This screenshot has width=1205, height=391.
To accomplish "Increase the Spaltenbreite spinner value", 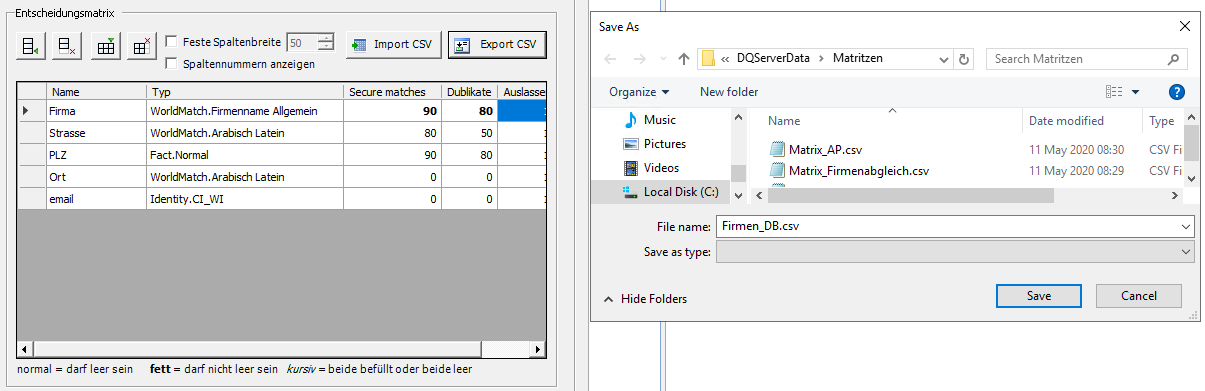I will pos(326,38).
